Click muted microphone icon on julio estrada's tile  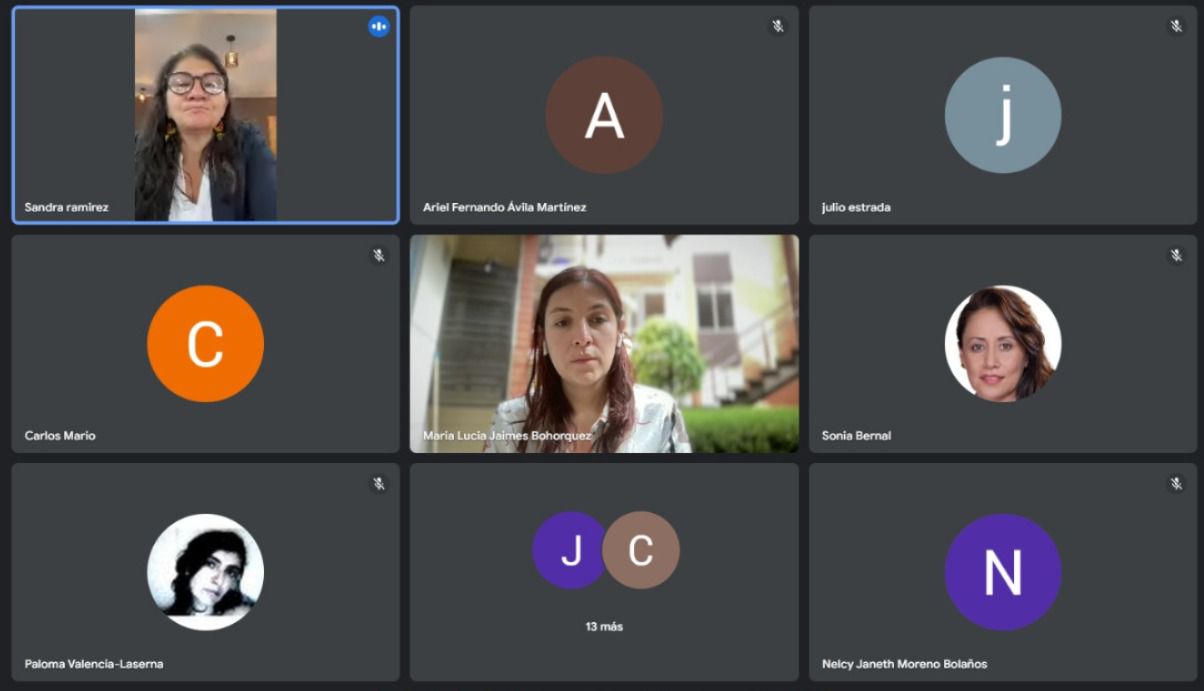[x=1176, y=27]
